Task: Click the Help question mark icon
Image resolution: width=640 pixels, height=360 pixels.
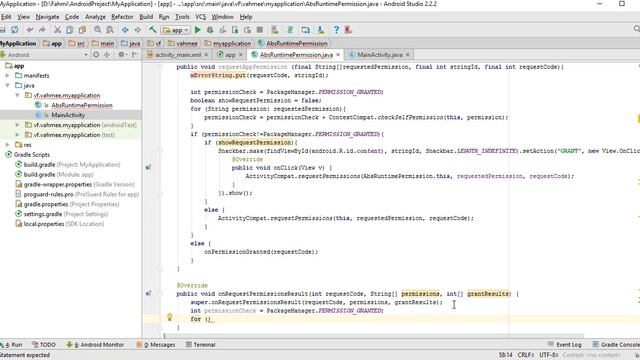Action: 336,30
